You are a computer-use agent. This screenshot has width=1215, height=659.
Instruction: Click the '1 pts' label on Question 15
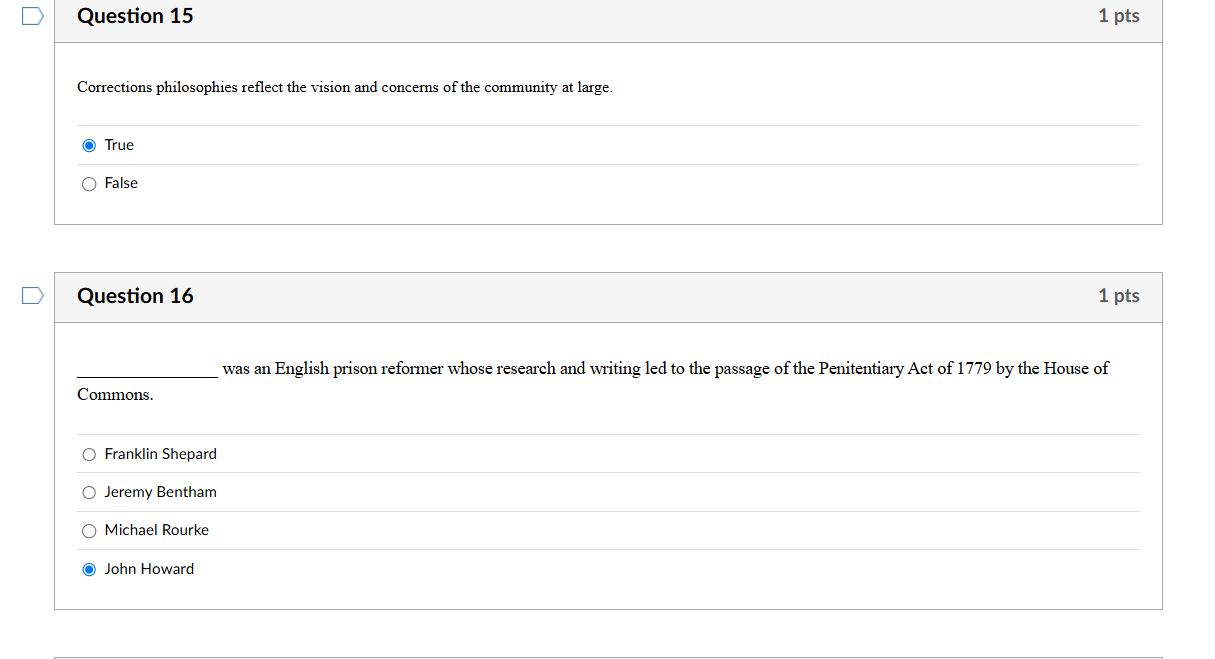coord(1118,16)
